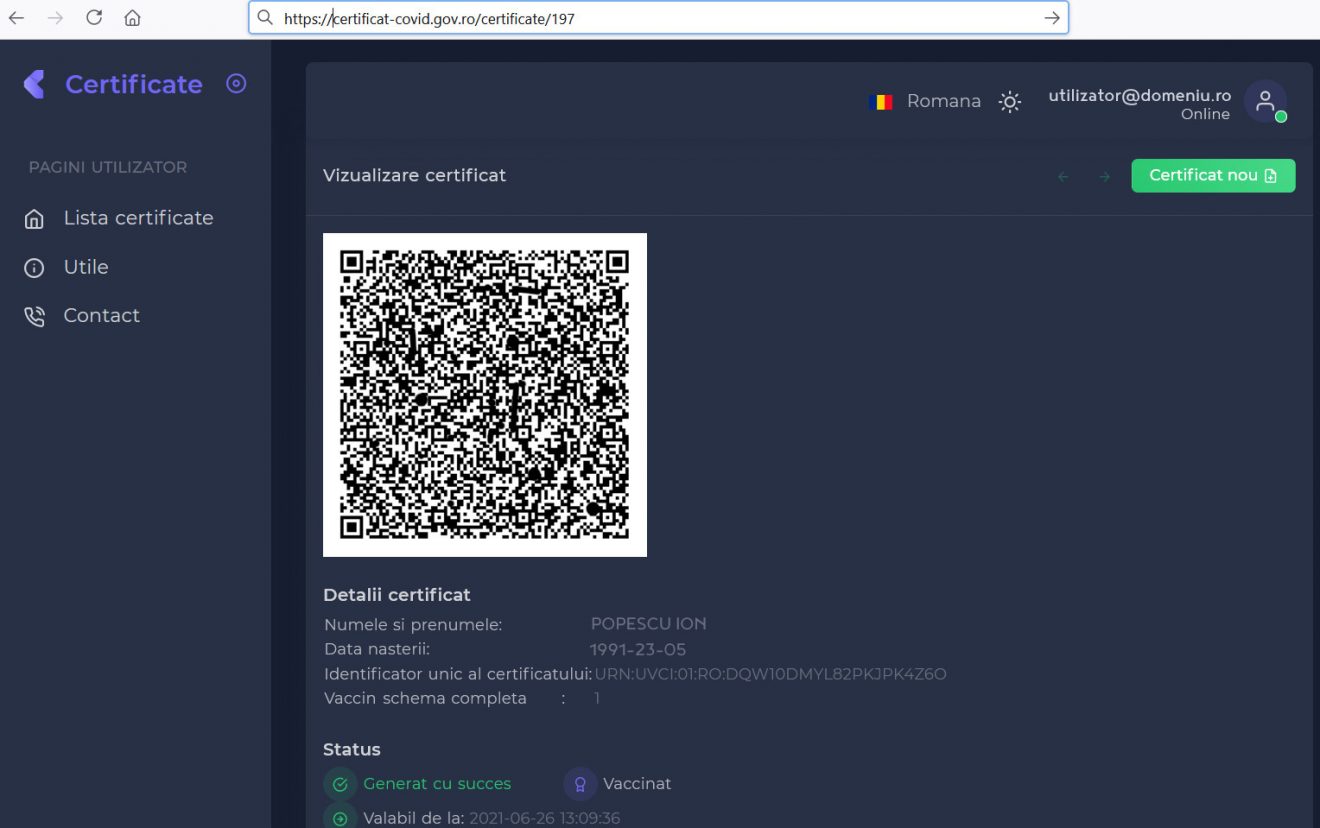
Task: Click the Certificate logo icon
Action: point(35,84)
